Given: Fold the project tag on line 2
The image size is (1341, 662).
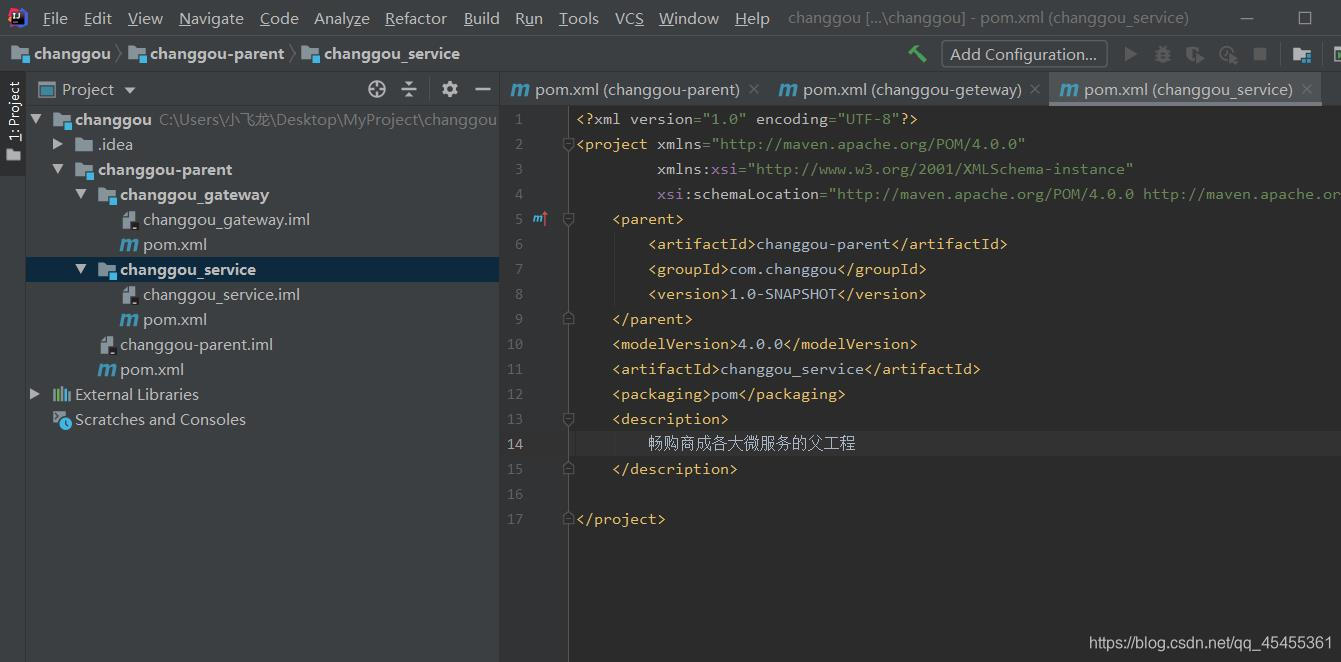Looking at the screenshot, I should [568, 144].
